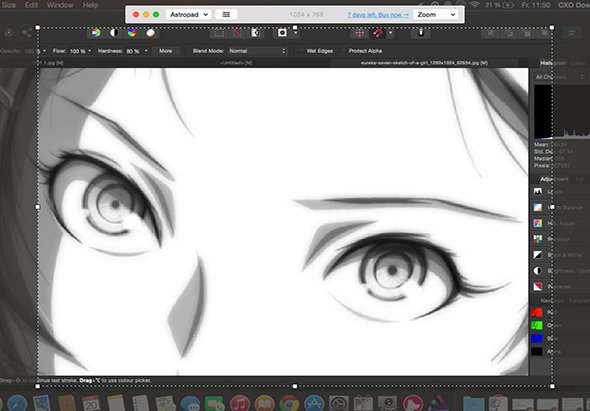
Task: Click the '7 days left. Buy now' link
Action: coord(378,15)
